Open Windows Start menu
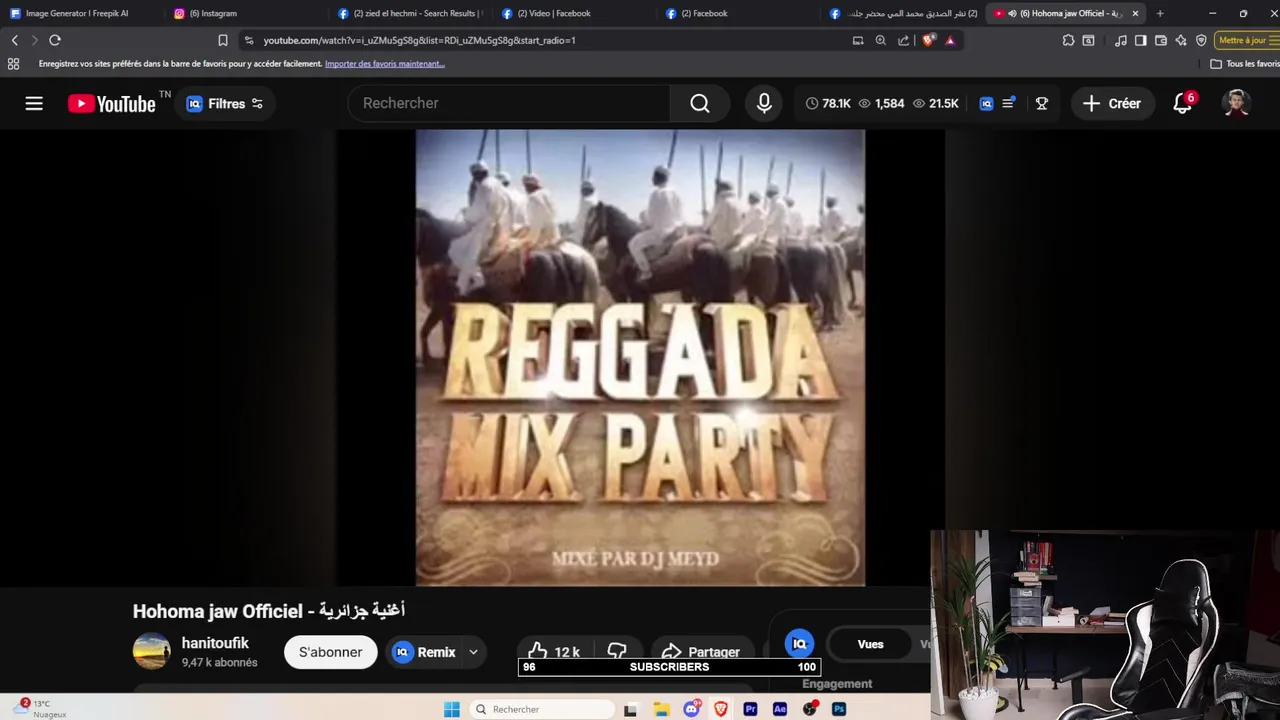The image size is (1280, 720). point(451,709)
